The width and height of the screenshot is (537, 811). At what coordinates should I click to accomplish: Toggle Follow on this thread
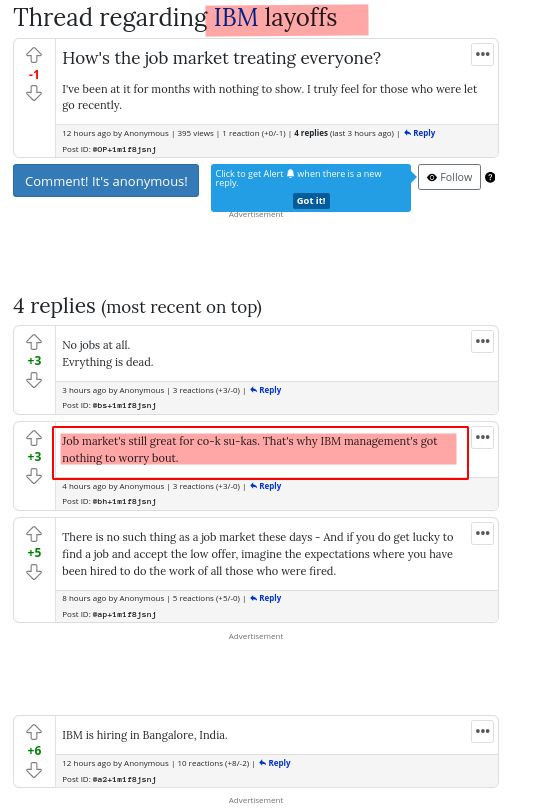tap(449, 177)
